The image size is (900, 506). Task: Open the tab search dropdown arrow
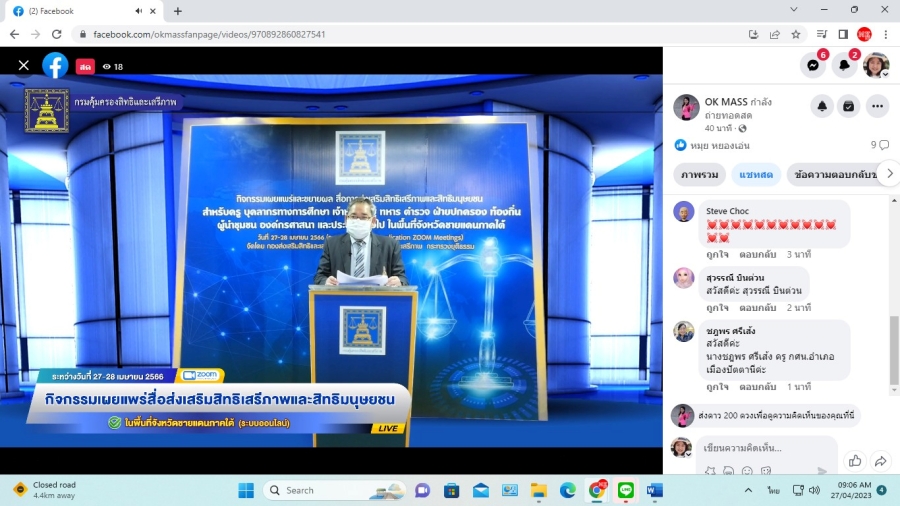(793, 10)
